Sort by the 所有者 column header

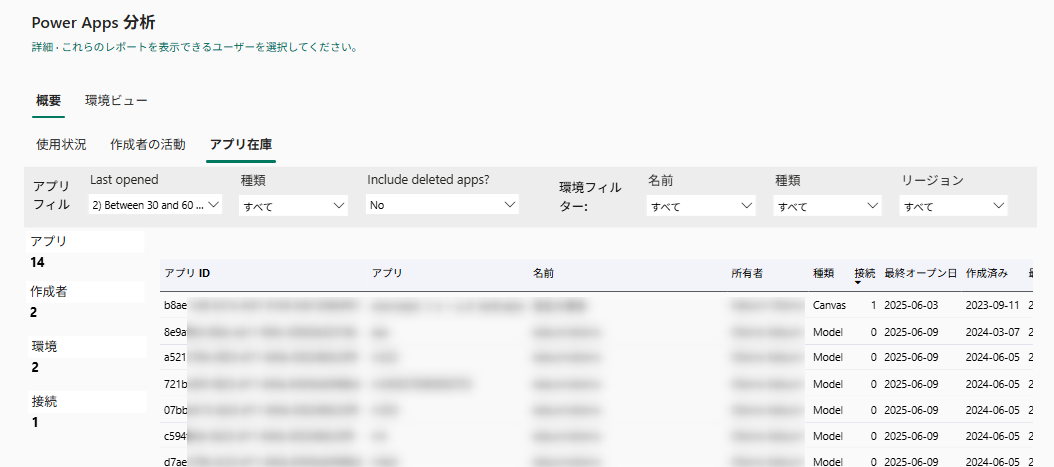point(747,273)
